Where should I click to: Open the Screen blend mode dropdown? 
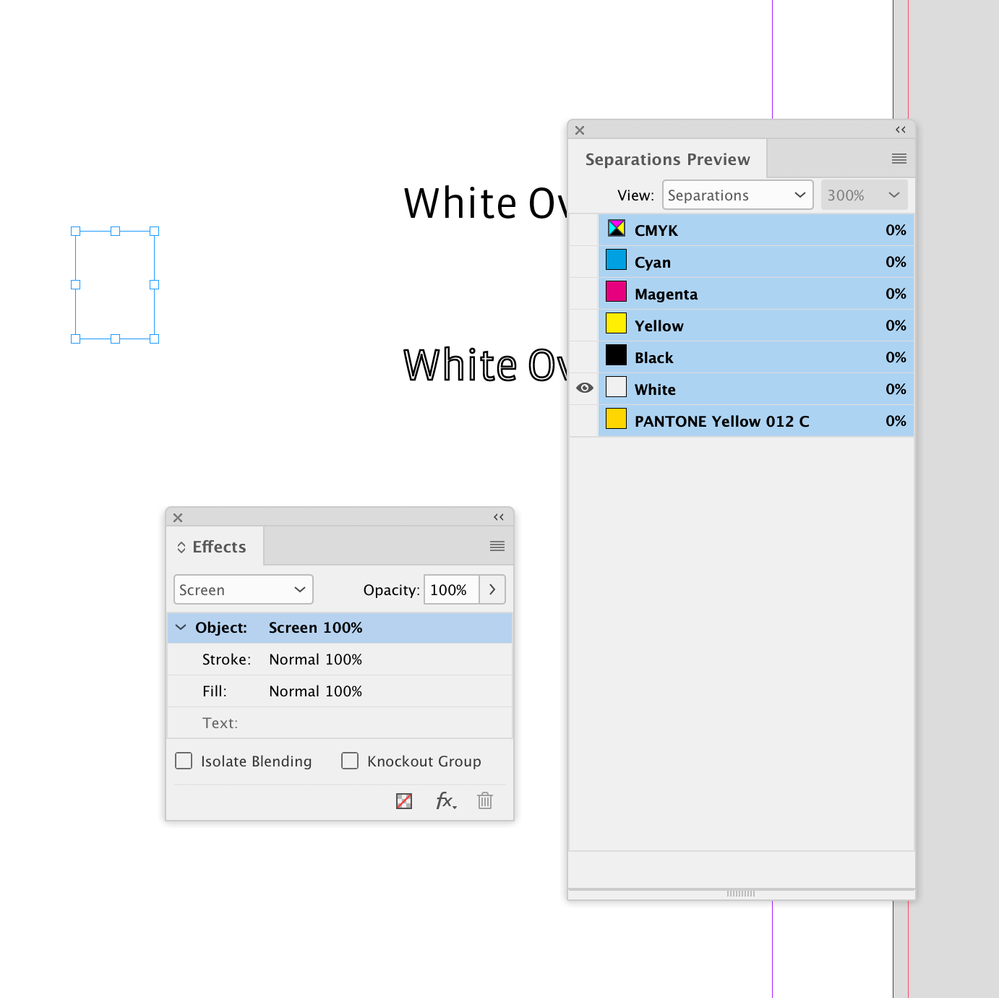point(243,590)
